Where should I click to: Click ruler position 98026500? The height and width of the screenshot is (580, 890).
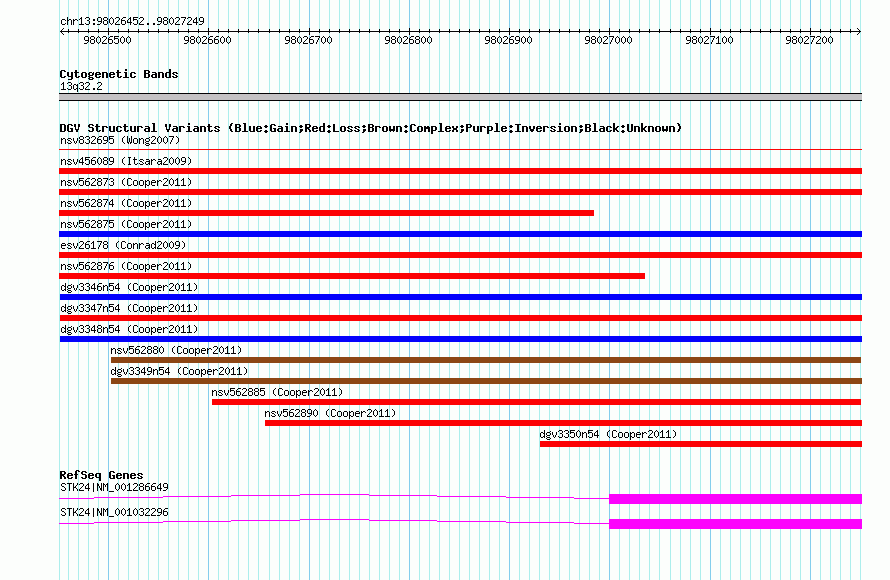[107, 40]
